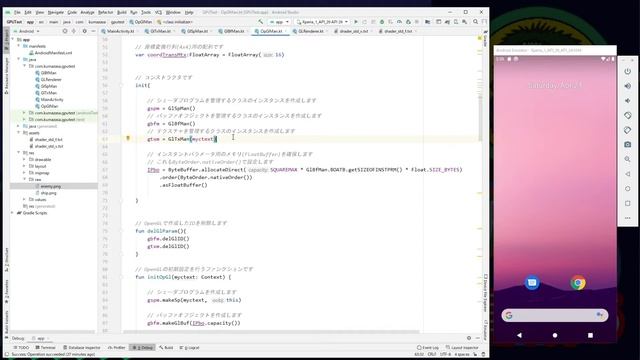
Task: Click emulator more options ellipsis
Action: 628,218
